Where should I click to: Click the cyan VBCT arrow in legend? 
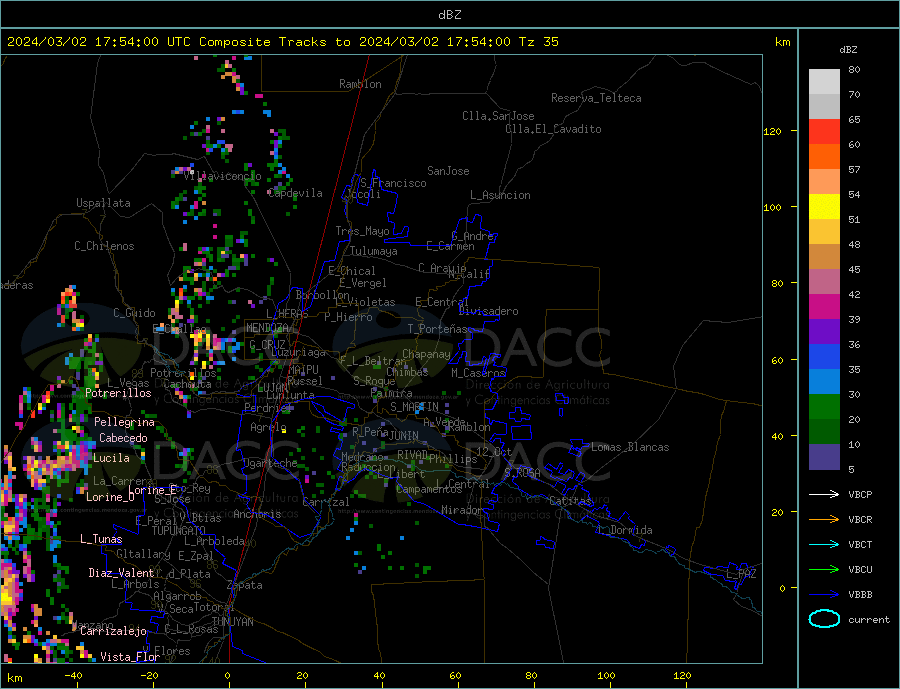824,544
